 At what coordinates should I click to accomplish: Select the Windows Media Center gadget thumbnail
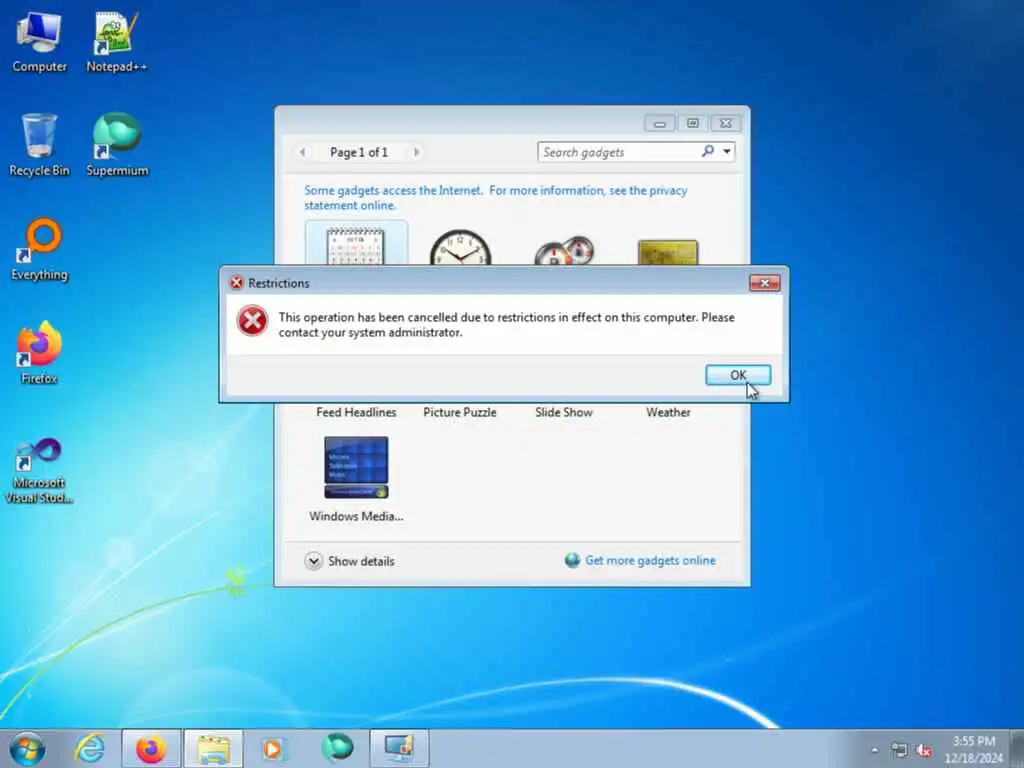[356, 468]
